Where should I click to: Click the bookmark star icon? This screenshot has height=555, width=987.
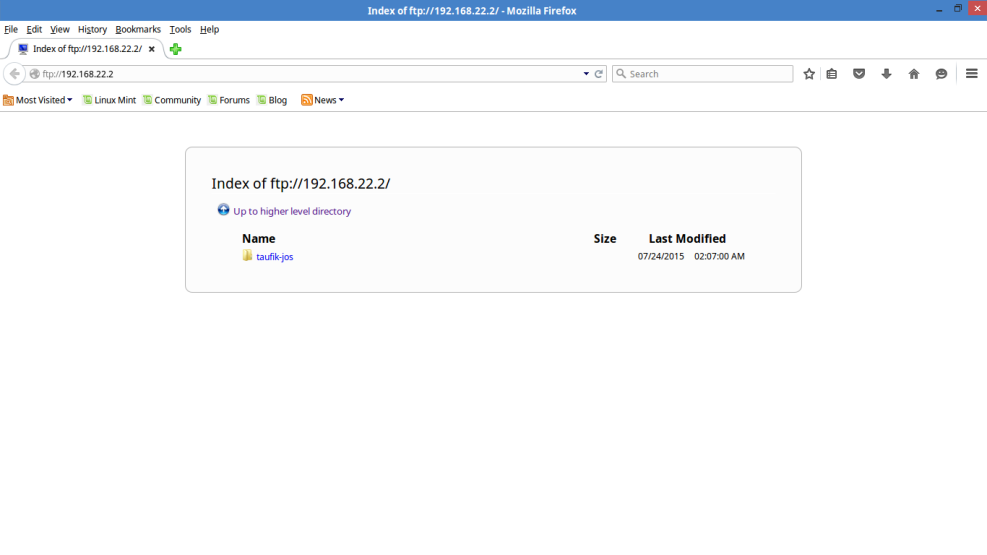coord(809,74)
